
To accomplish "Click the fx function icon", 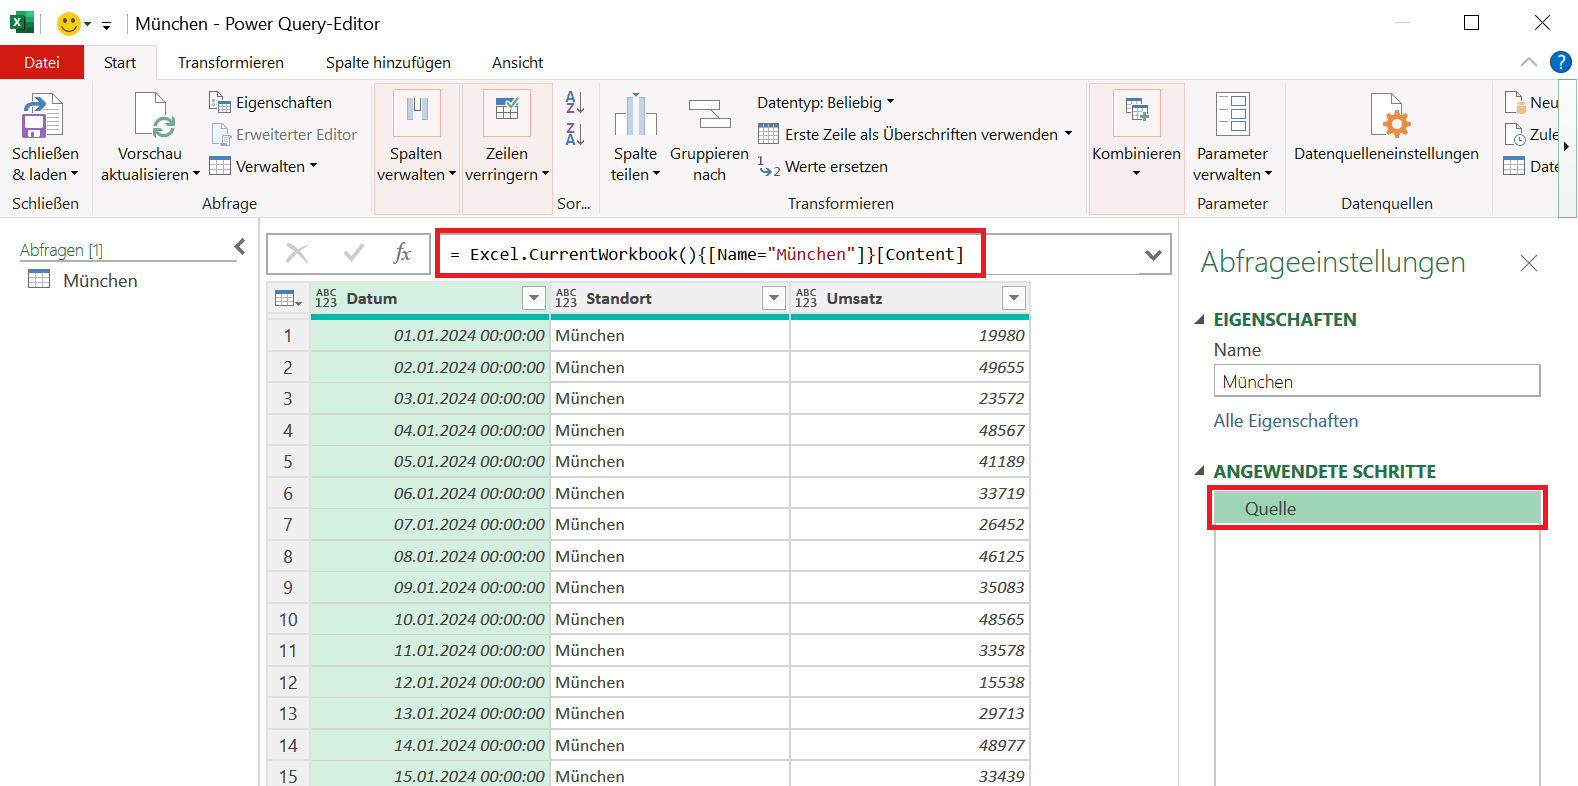I will tap(402, 253).
